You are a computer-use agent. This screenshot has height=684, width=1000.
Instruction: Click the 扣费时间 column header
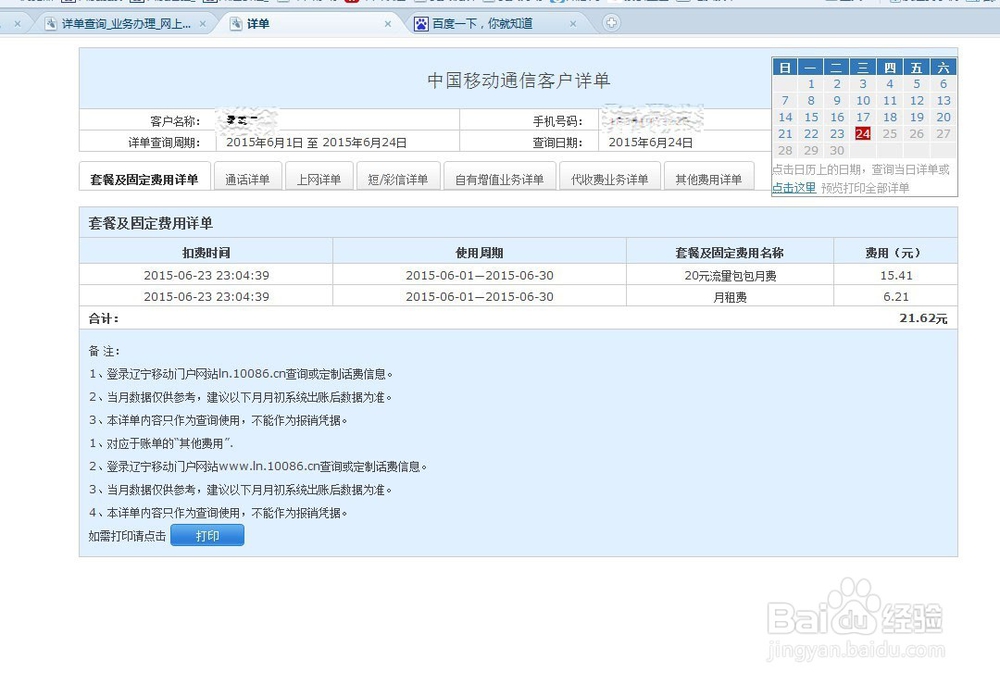[x=206, y=252]
